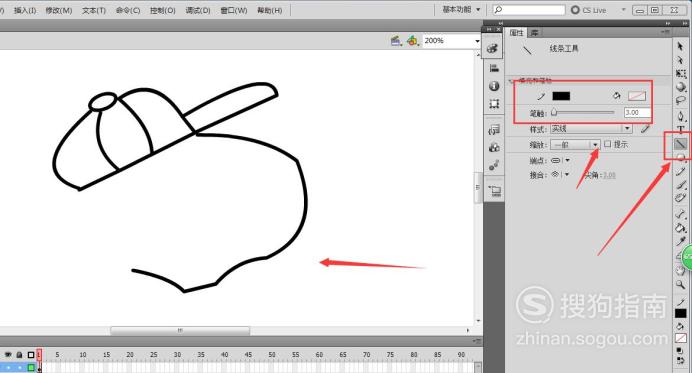
Task: Open the 调试(D) menu
Action: point(198,10)
